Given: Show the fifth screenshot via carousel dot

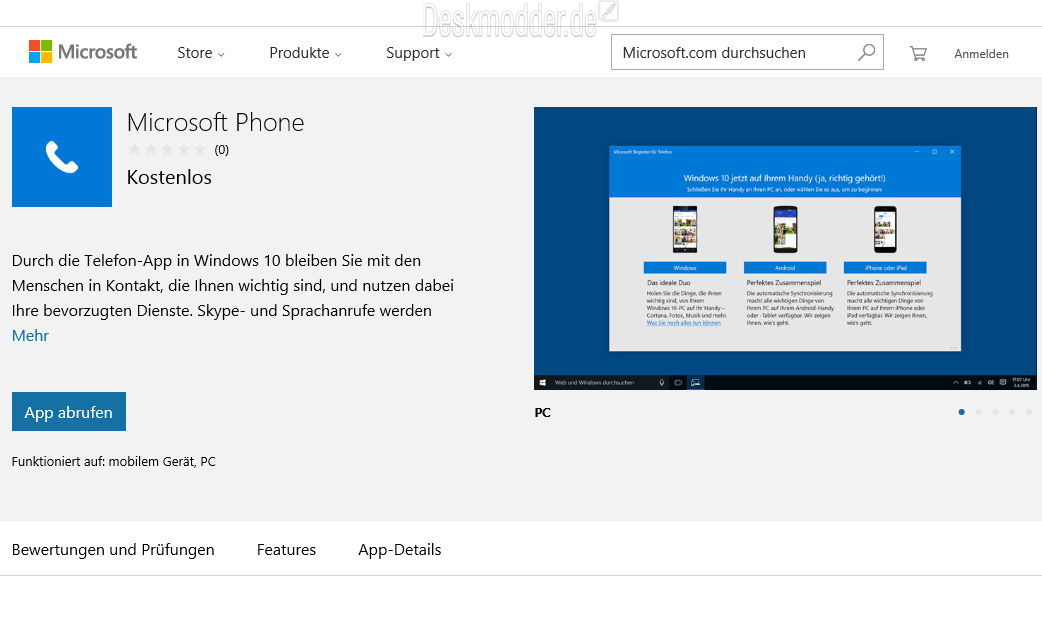Looking at the screenshot, I should 1029,412.
